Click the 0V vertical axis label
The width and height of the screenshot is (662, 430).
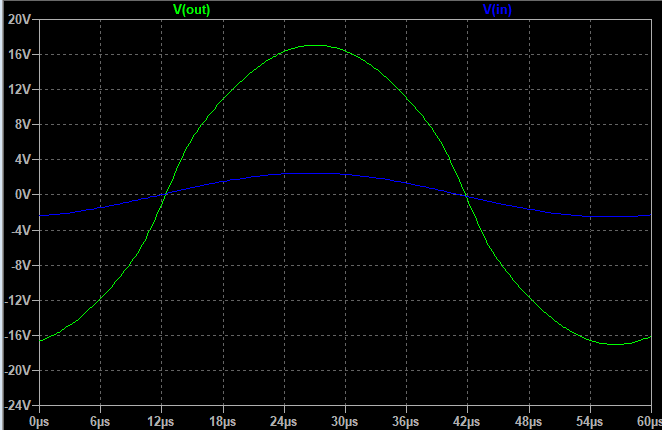[22, 195]
